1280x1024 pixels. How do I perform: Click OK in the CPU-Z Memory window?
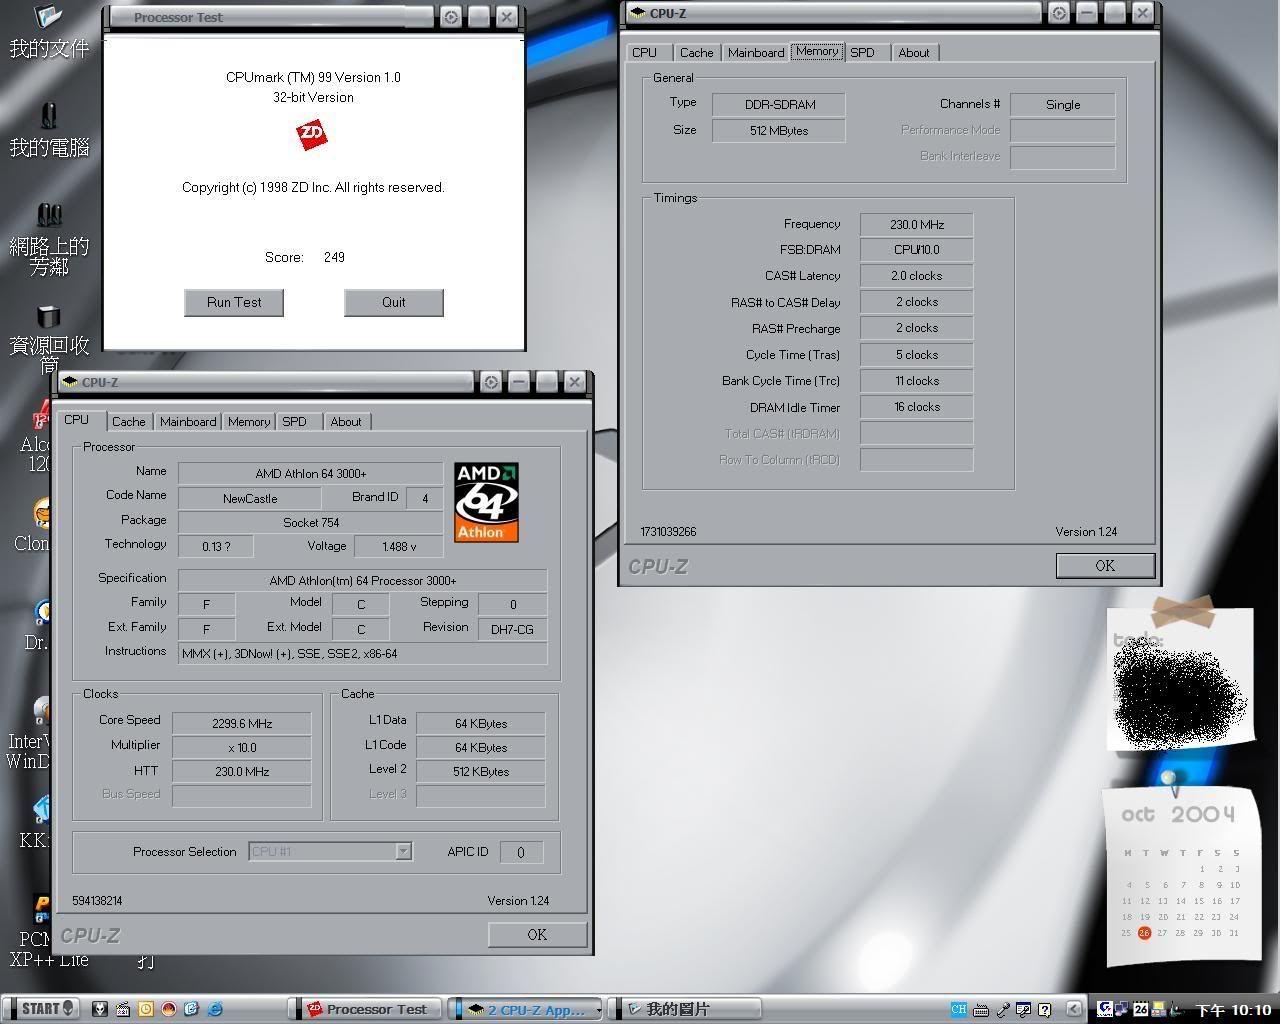[x=1104, y=566]
